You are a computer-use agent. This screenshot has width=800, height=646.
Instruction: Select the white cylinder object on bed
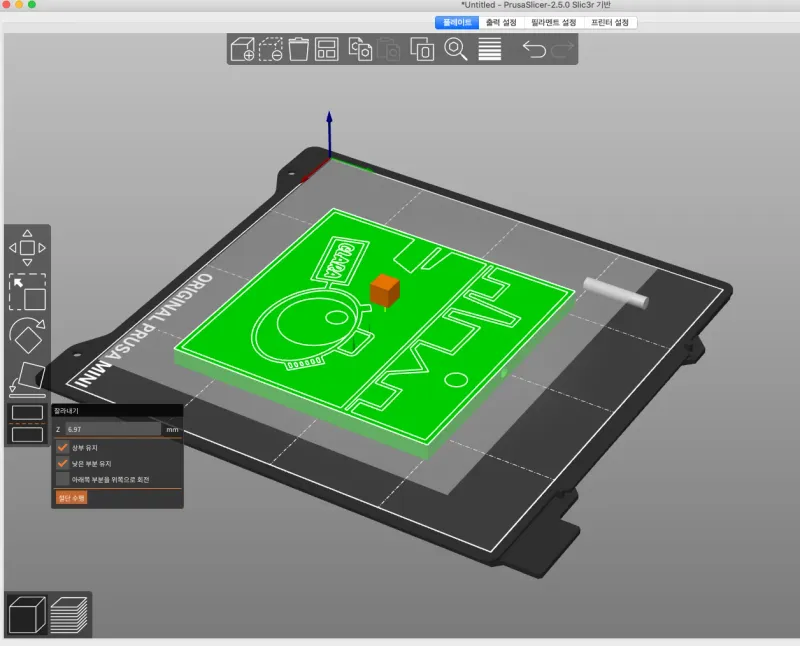[615, 292]
